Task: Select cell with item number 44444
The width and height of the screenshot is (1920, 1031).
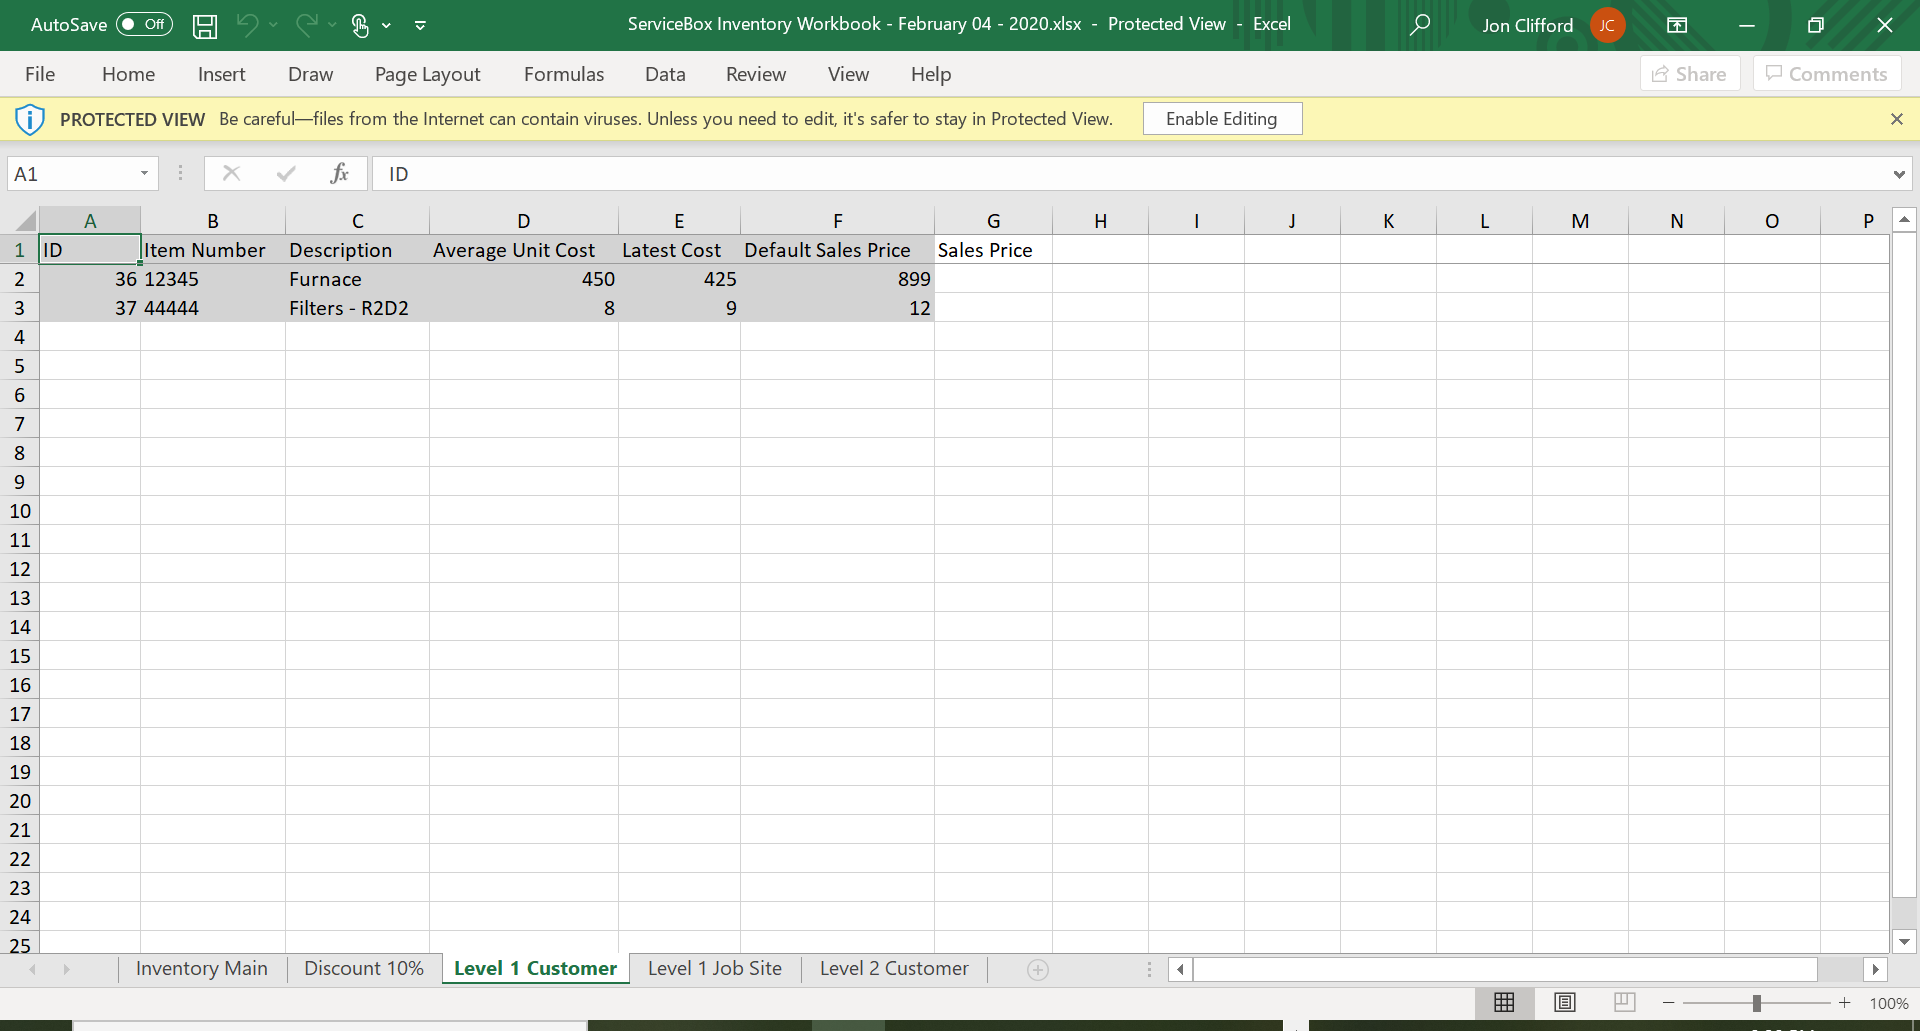Action: [213, 308]
